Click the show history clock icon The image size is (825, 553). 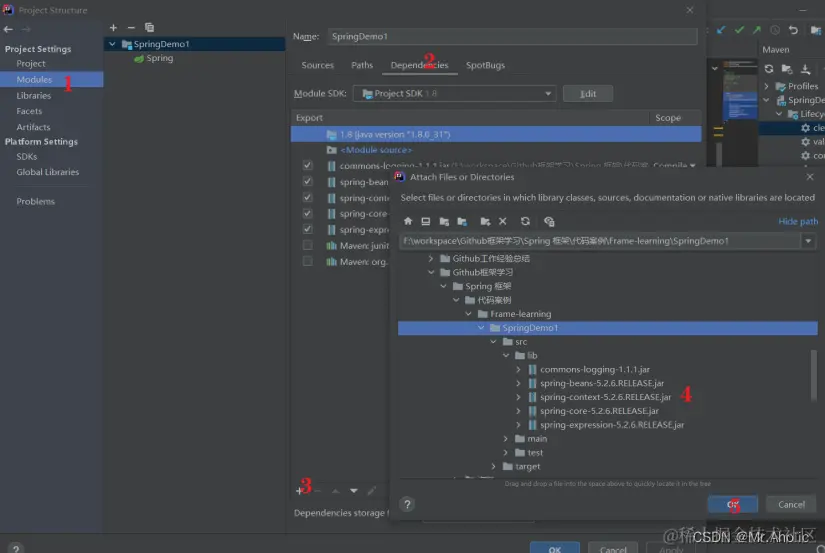point(774,29)
